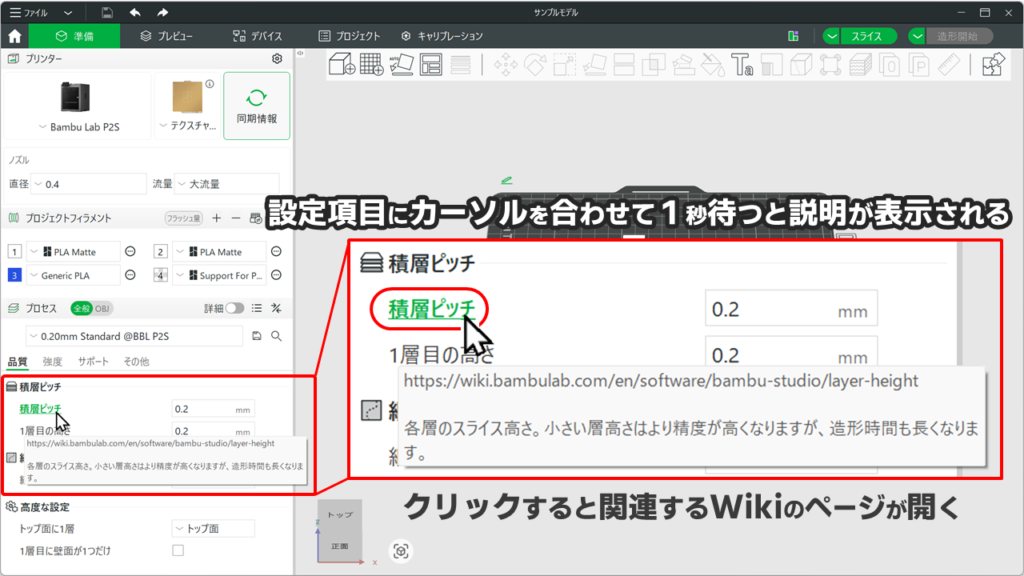Click the save project floppy icon
The image size is (1024, 576).
(x=107, y=13)
